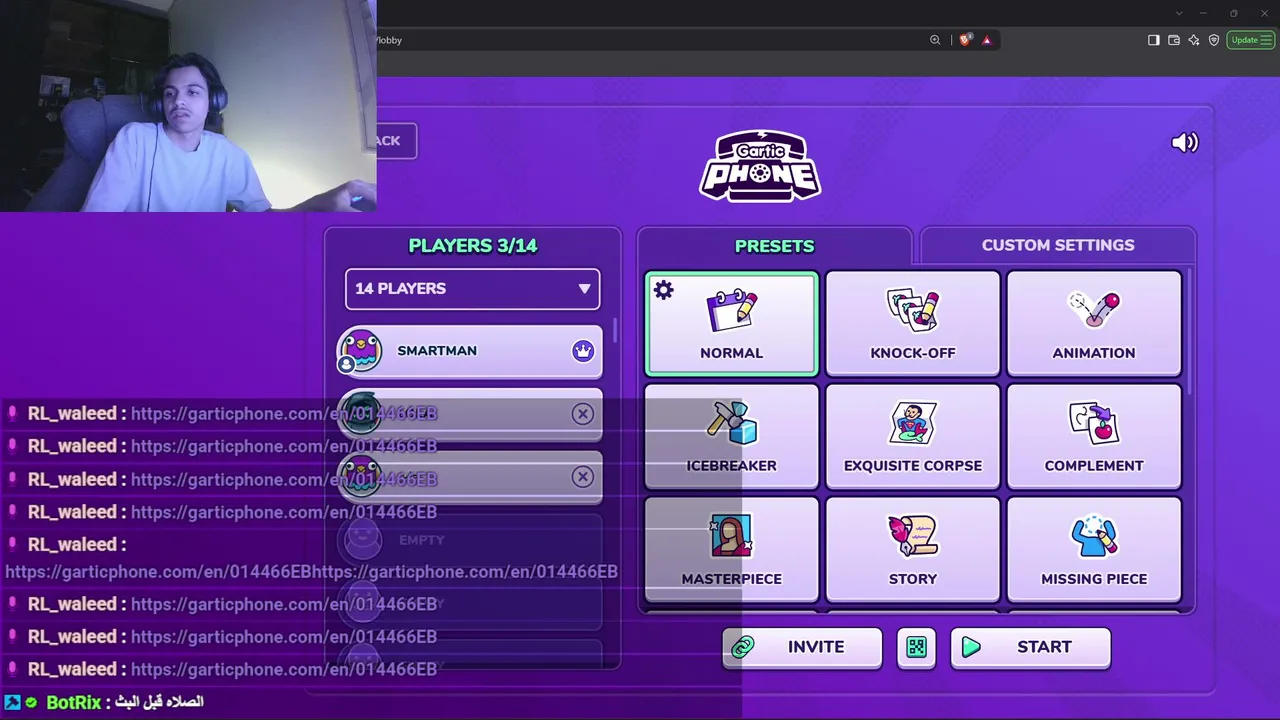This screenshot has height=720, width=1280.
Task: Choose the Exquisite Corpse preset
Action: coord(913,437)
